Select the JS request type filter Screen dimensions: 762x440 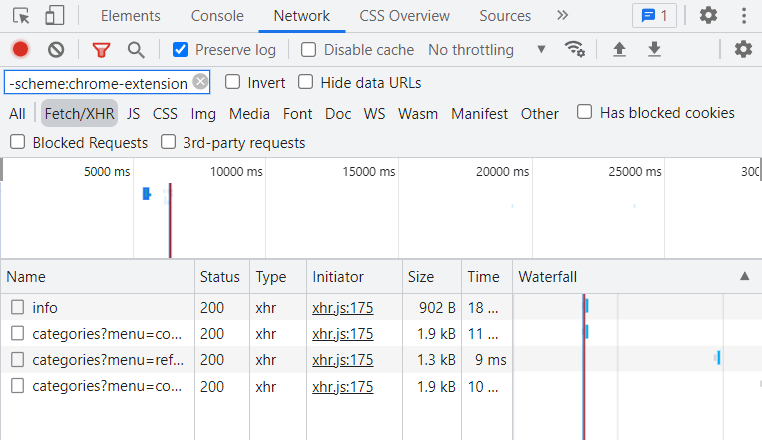tap(133, 113)
